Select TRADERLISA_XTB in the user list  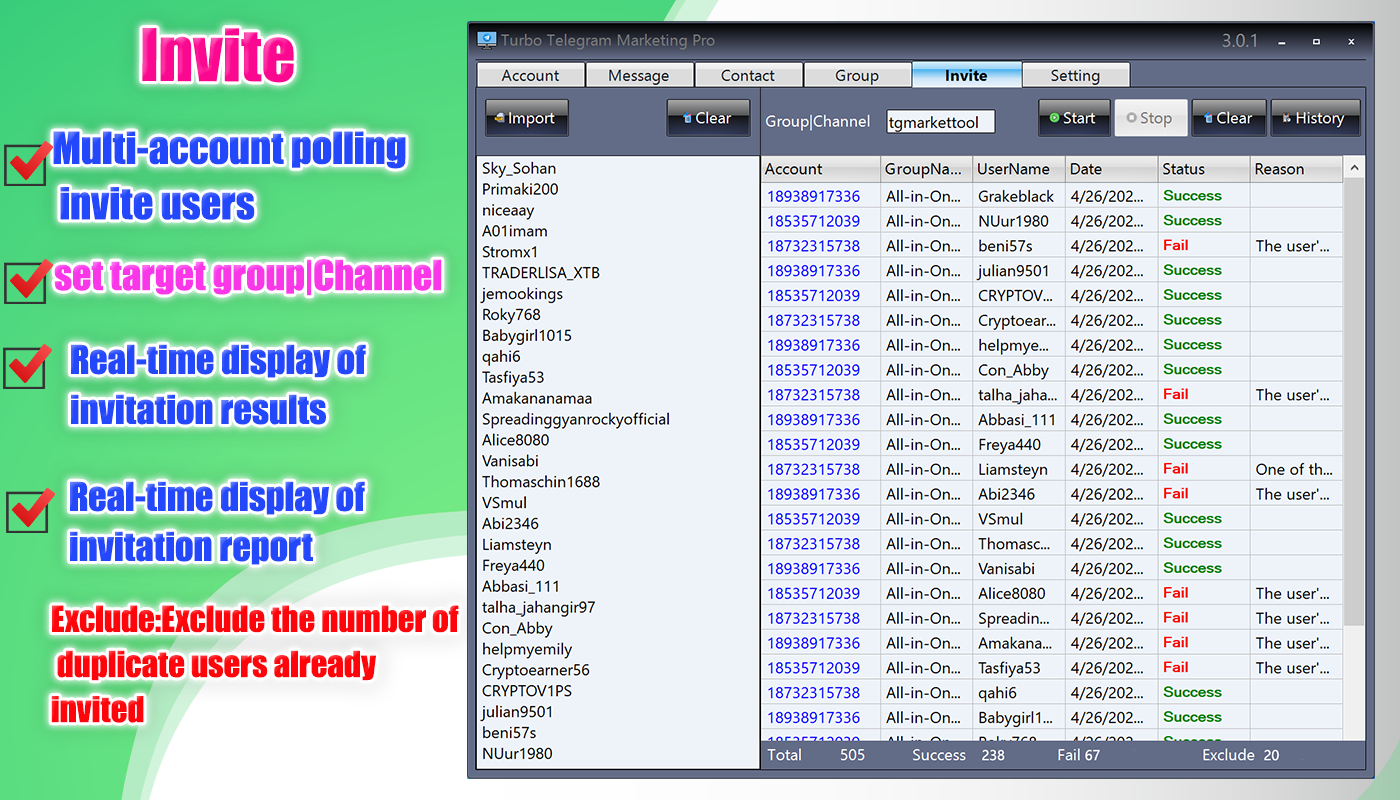pyautogui.click(x=541, y=273)
